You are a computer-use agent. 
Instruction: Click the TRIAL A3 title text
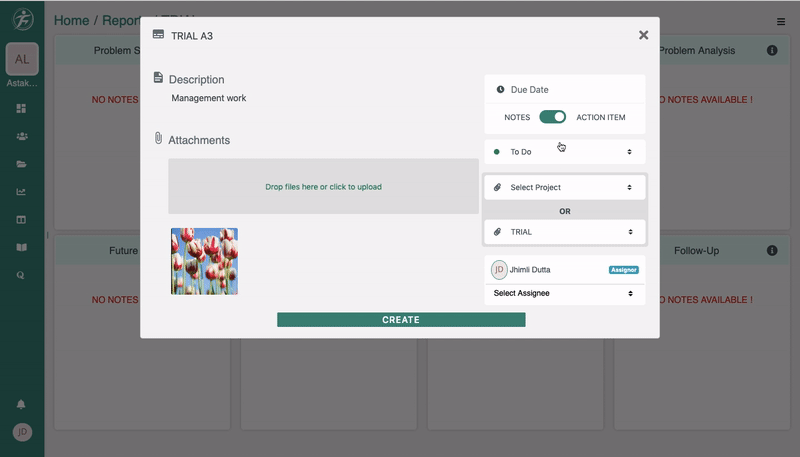click(x=192, y=36)
